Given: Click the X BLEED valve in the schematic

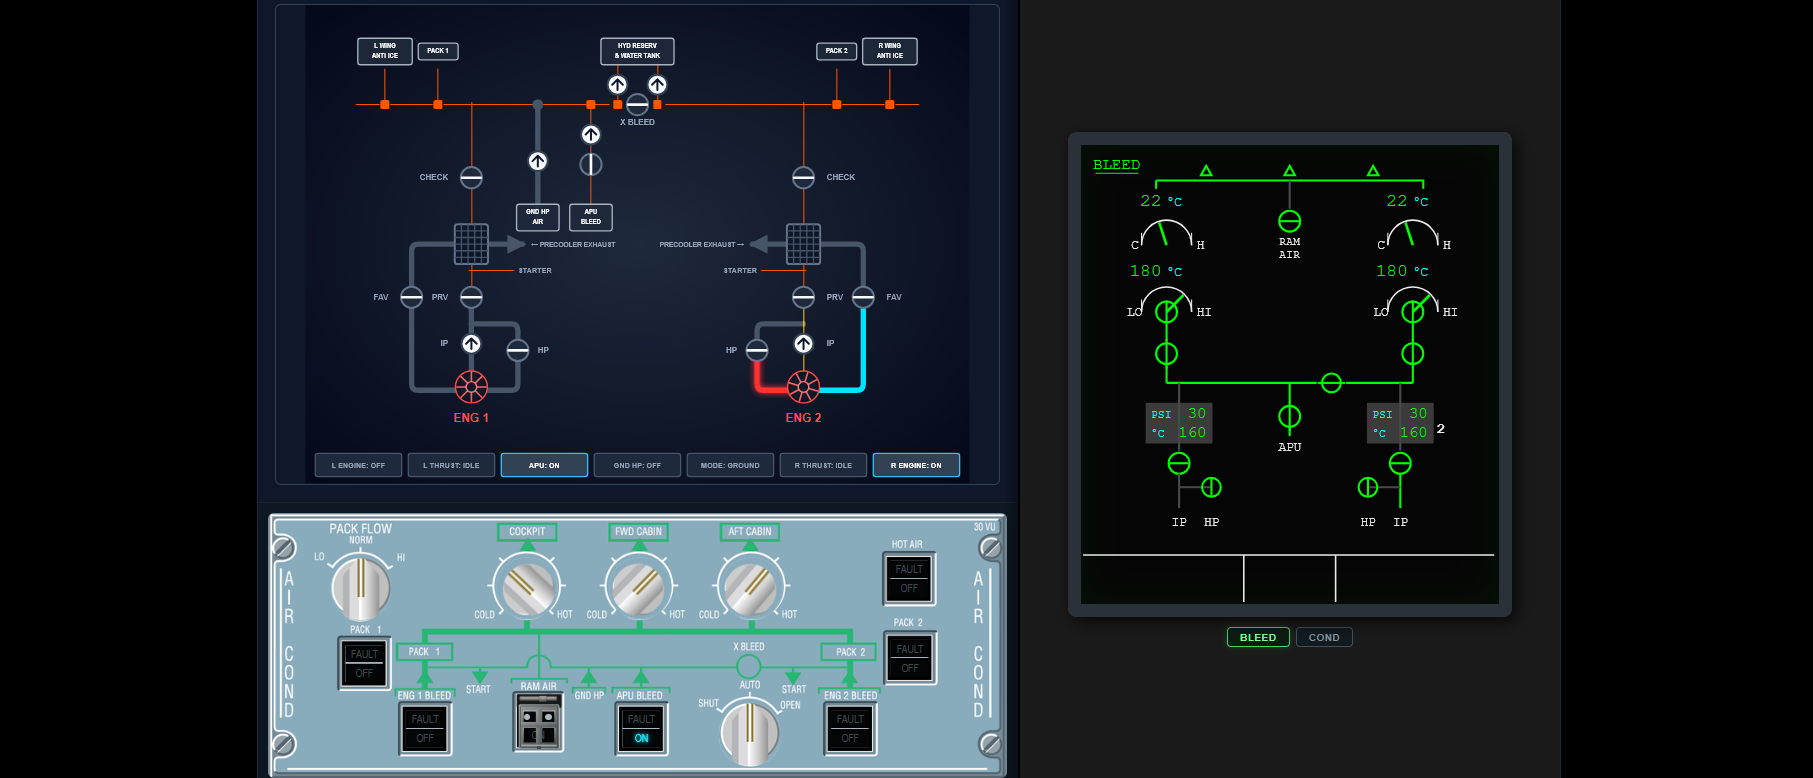Looking at the screenshot, I should 637,104.
